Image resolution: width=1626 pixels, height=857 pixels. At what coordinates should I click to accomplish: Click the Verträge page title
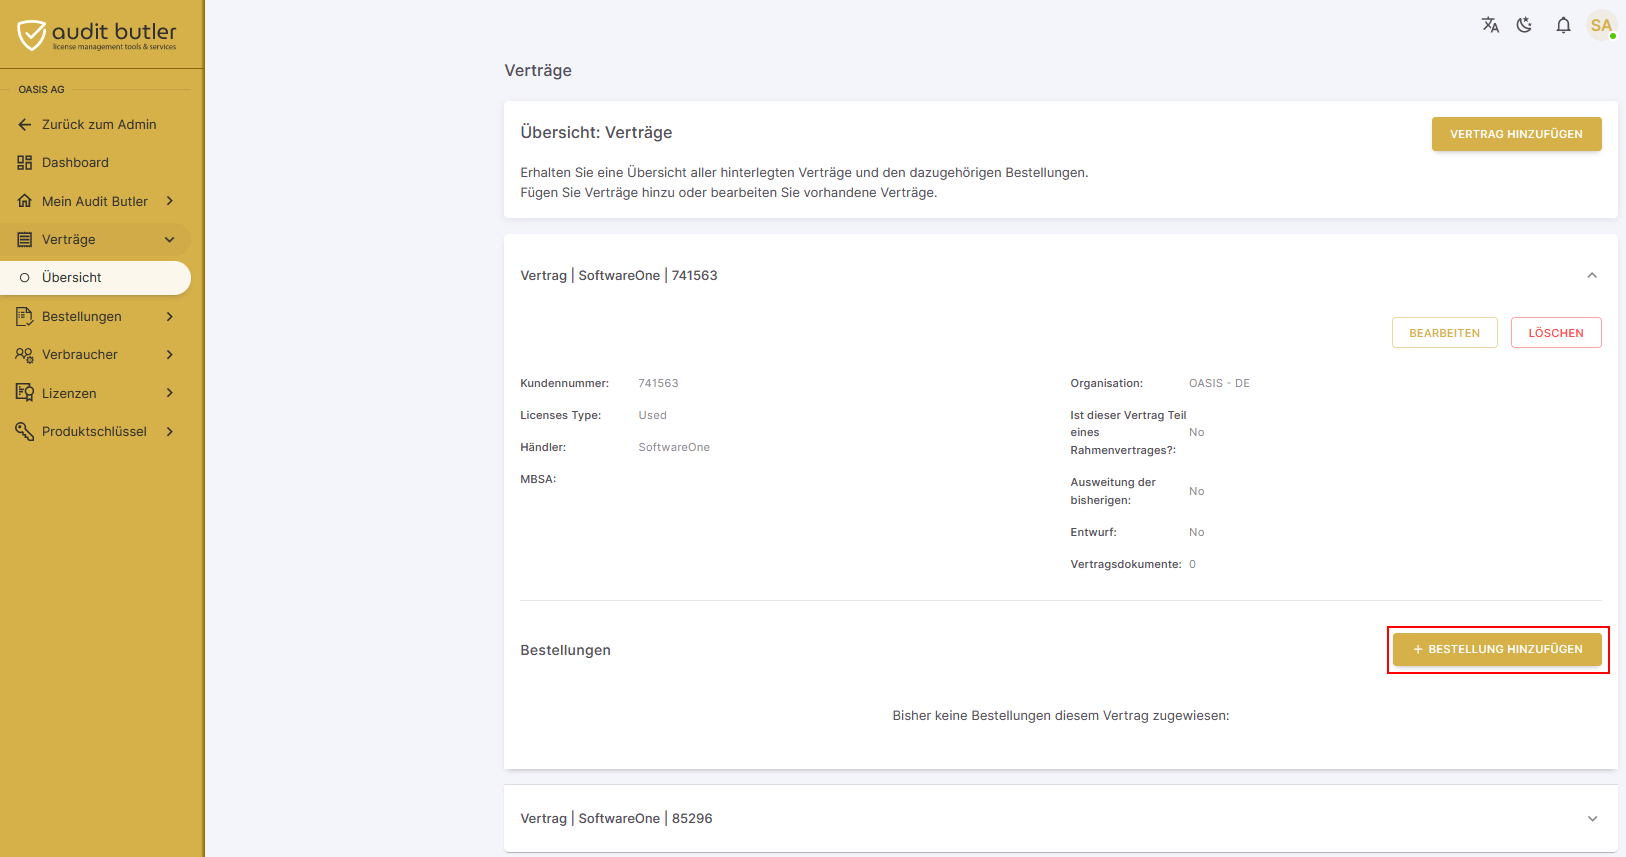click(x=538, y=70)
